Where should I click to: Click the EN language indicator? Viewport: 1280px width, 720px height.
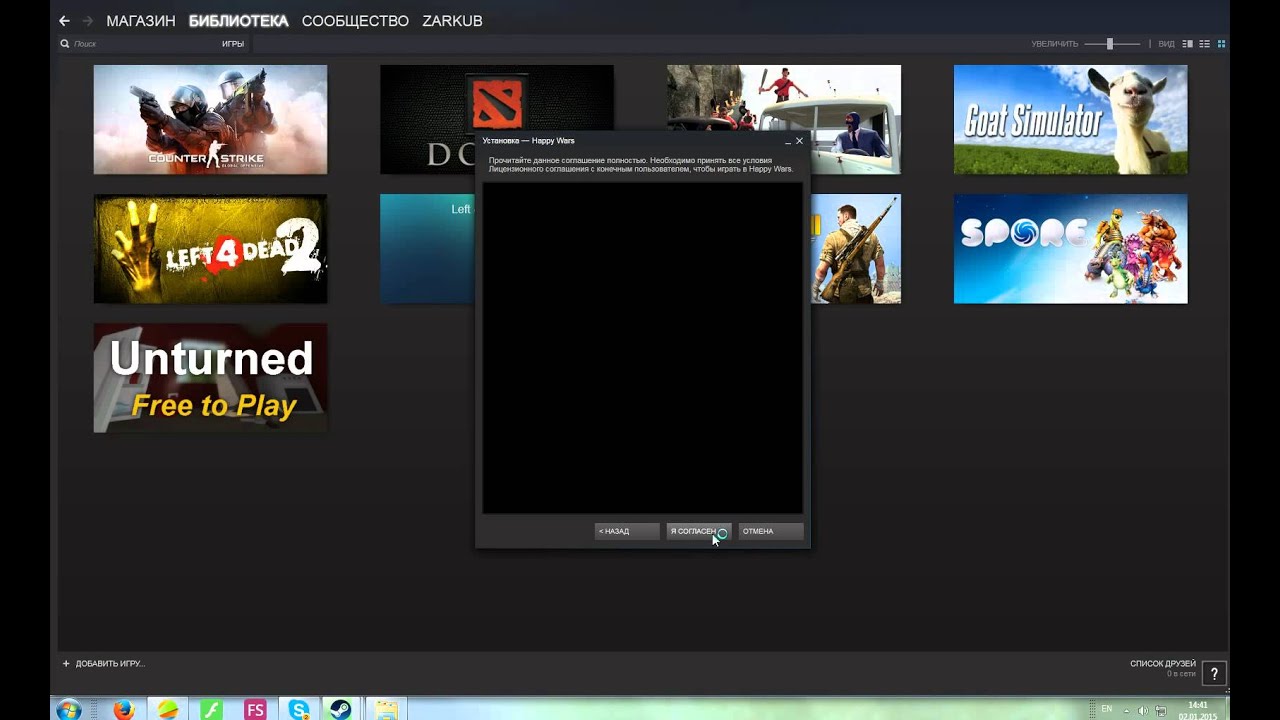[1106, 709]
